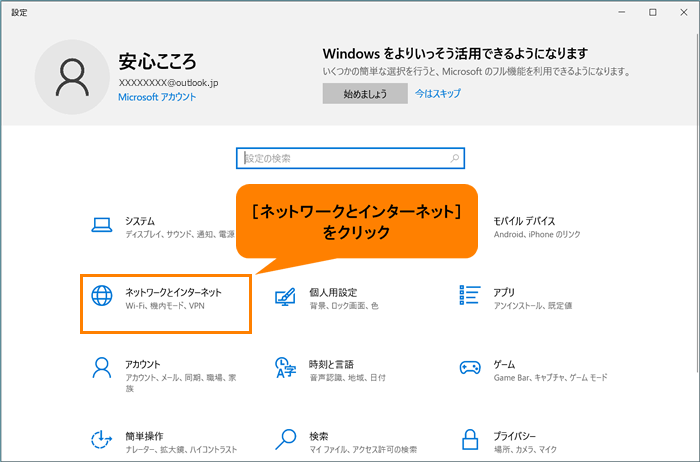Image resolution: width=700 pixels, height=462 pixels.
Task: Open the Accounts person icon
Action: pyautogui.click(x=102, y=367)
